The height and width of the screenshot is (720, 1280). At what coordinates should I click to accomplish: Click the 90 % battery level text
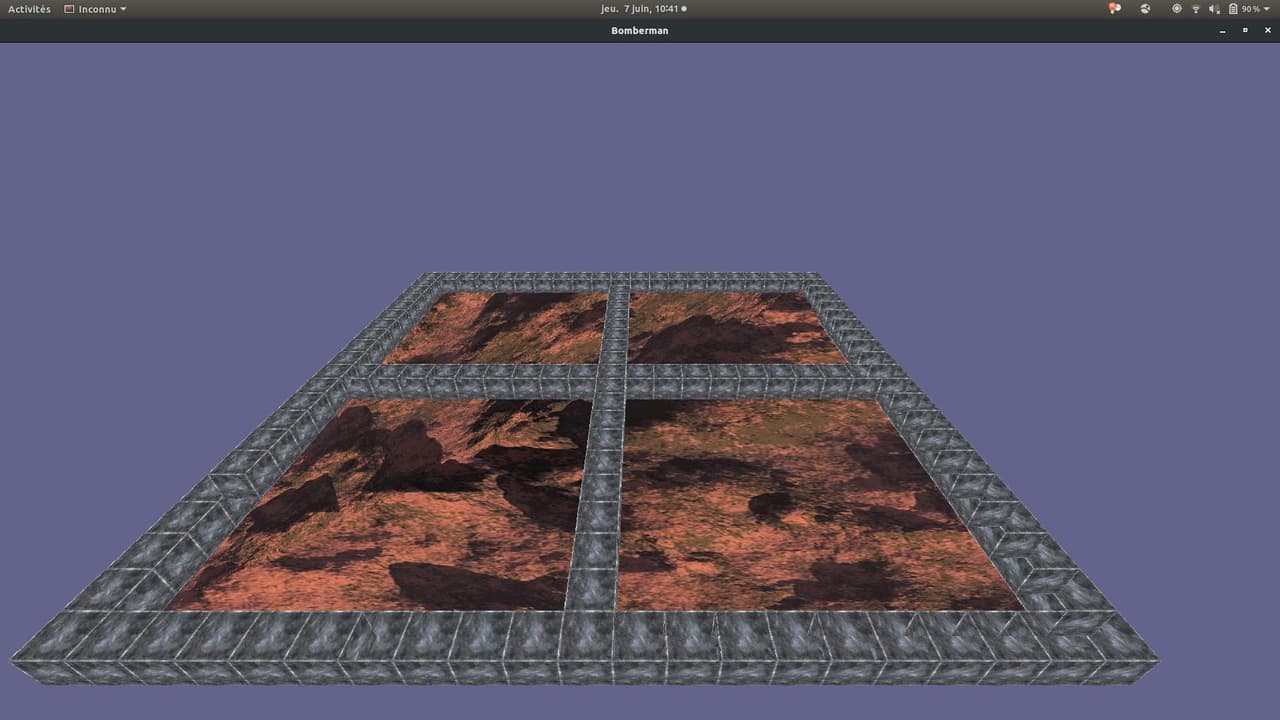tap(1251, 9)
